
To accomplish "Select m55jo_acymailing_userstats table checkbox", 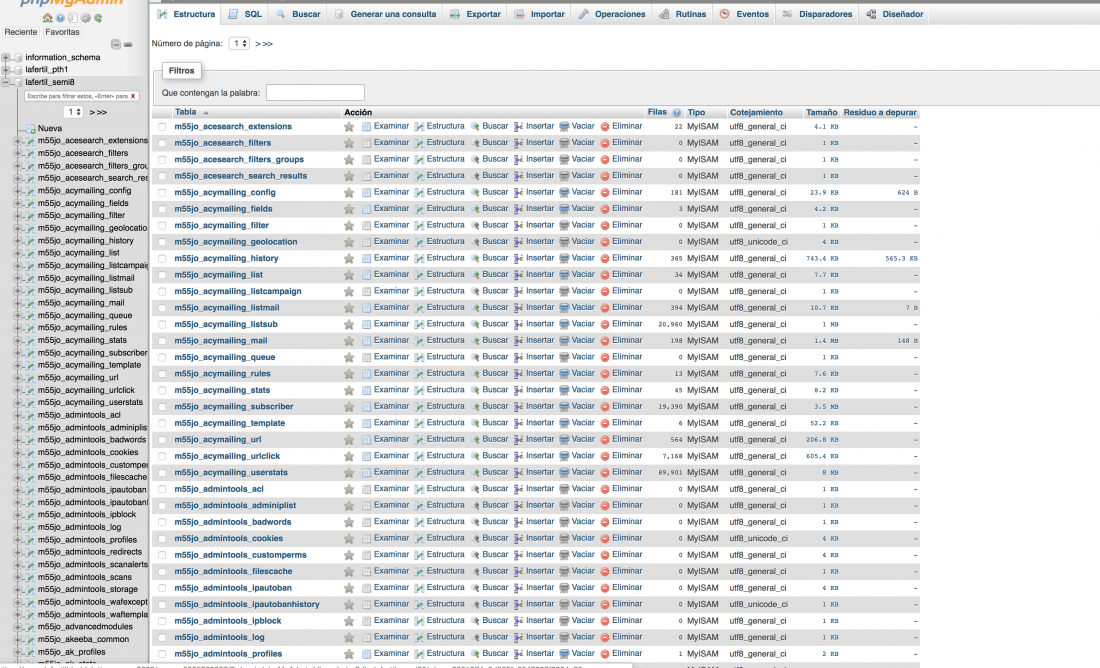I will coord(162,473).
